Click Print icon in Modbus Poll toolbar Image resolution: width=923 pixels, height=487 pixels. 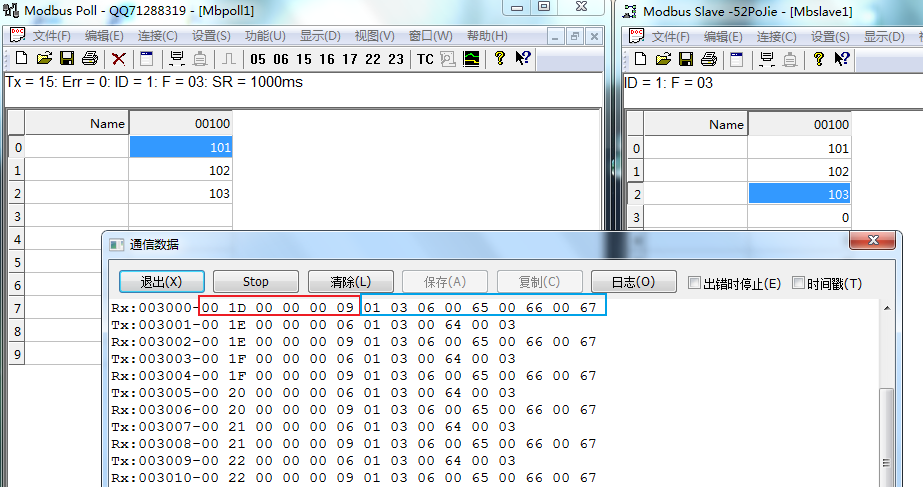coord(89,58)
